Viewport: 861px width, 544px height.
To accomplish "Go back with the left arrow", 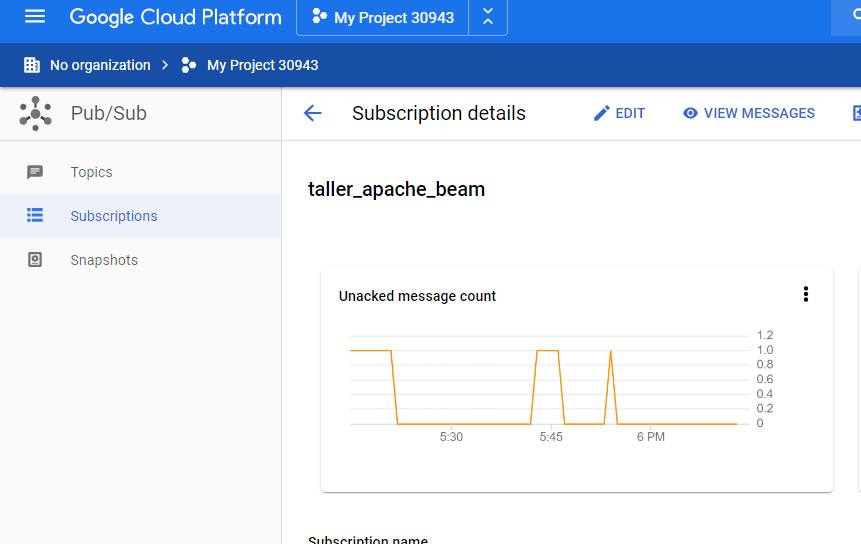I will (312, 113).
